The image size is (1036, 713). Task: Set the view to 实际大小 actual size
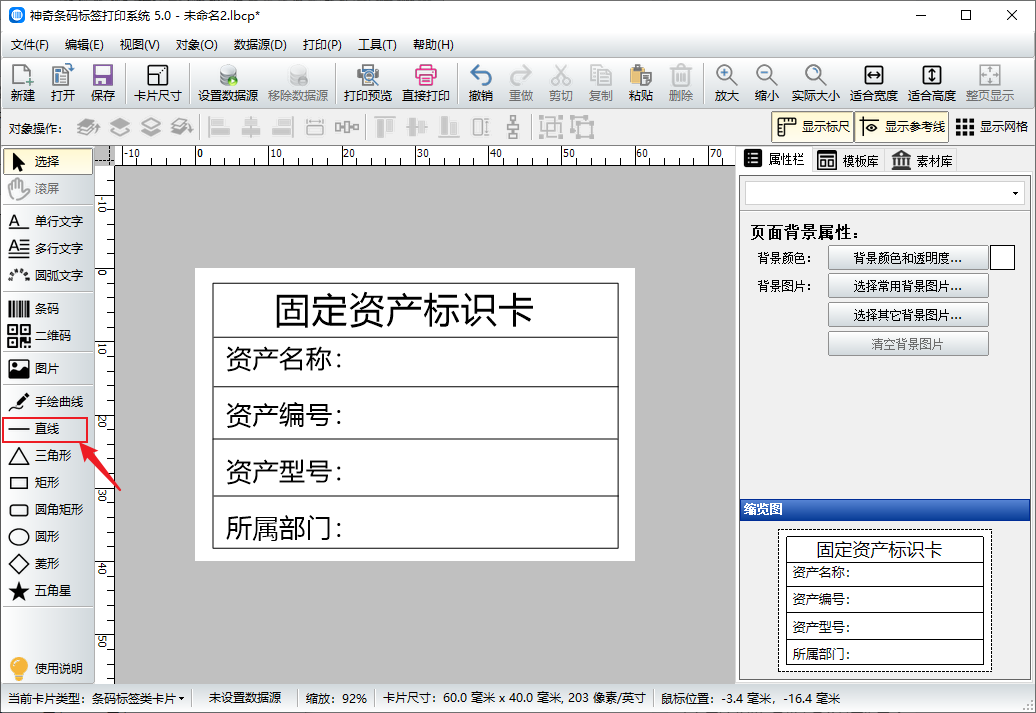point(815,83)
